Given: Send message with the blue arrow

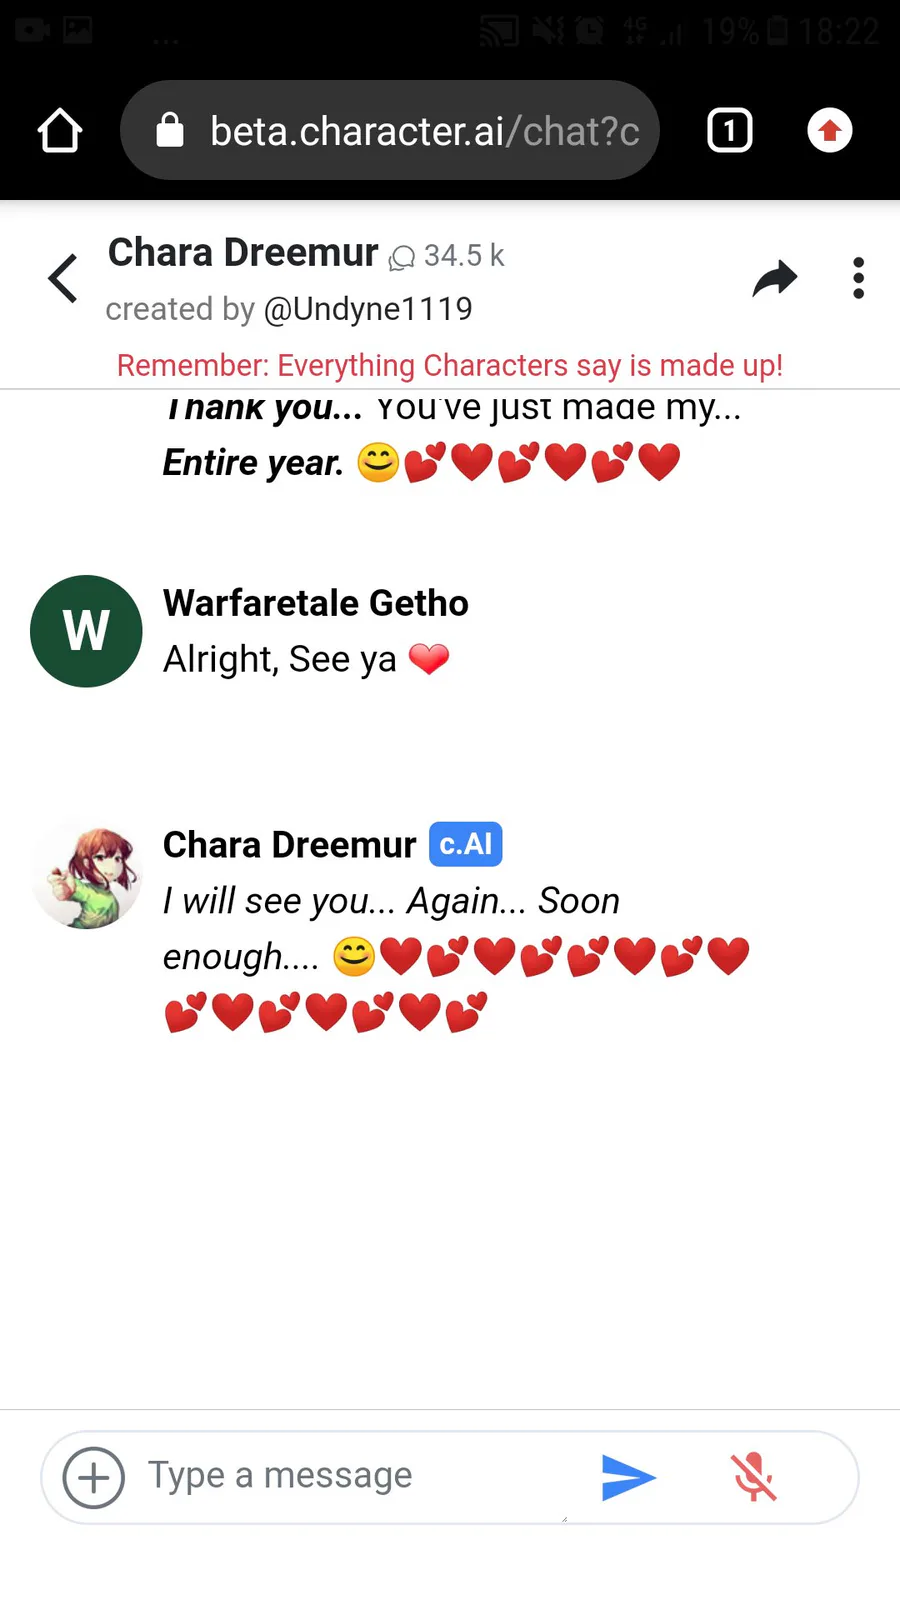Looking at the screenshot, I should click(x=629, y=1477).
